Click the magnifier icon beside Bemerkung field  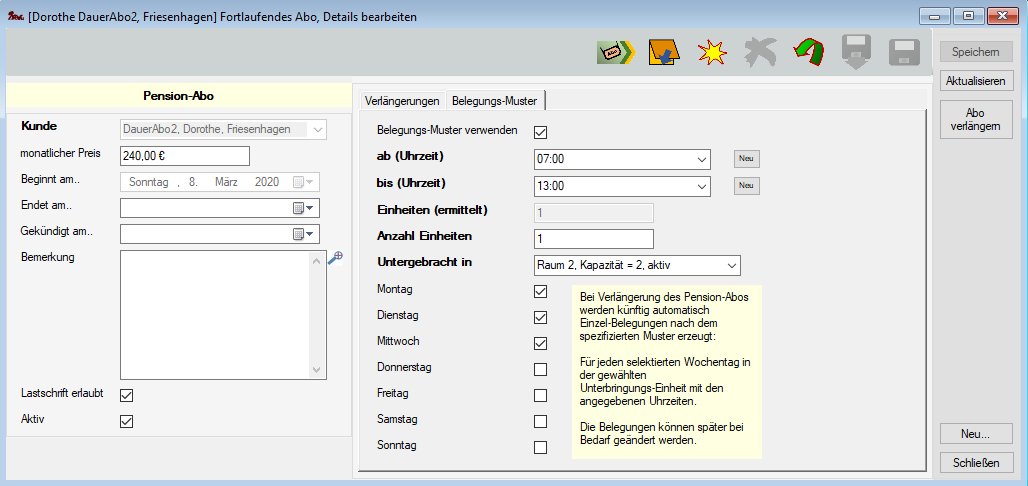point(335,258)
